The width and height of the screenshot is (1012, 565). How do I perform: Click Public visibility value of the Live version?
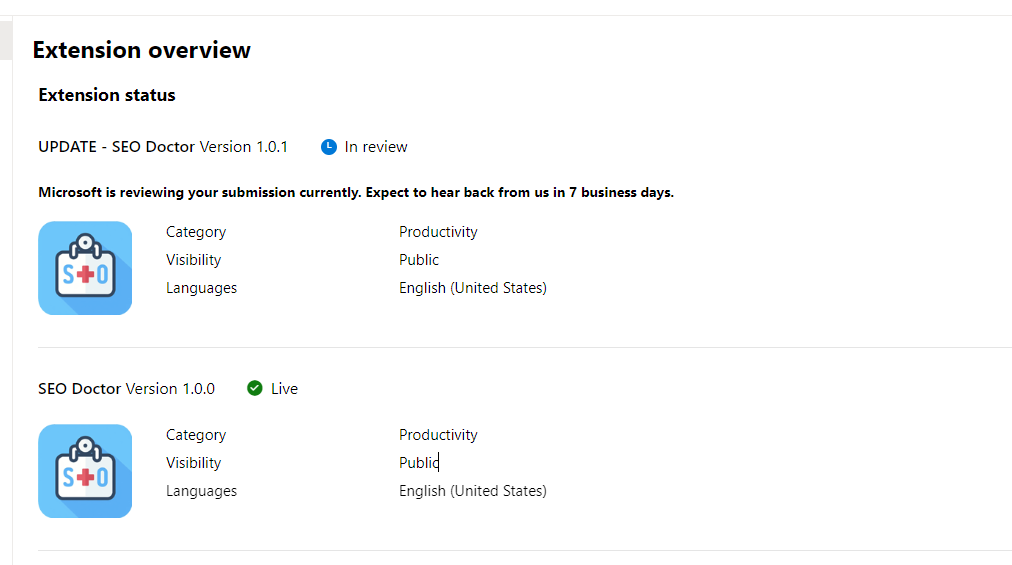419,463
